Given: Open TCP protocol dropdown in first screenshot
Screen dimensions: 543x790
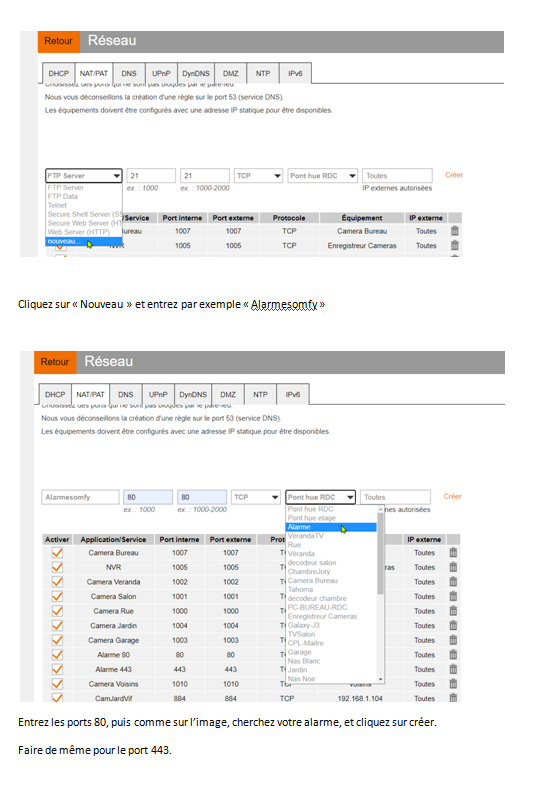Looking at the screenshot, I should click(258, 176).
